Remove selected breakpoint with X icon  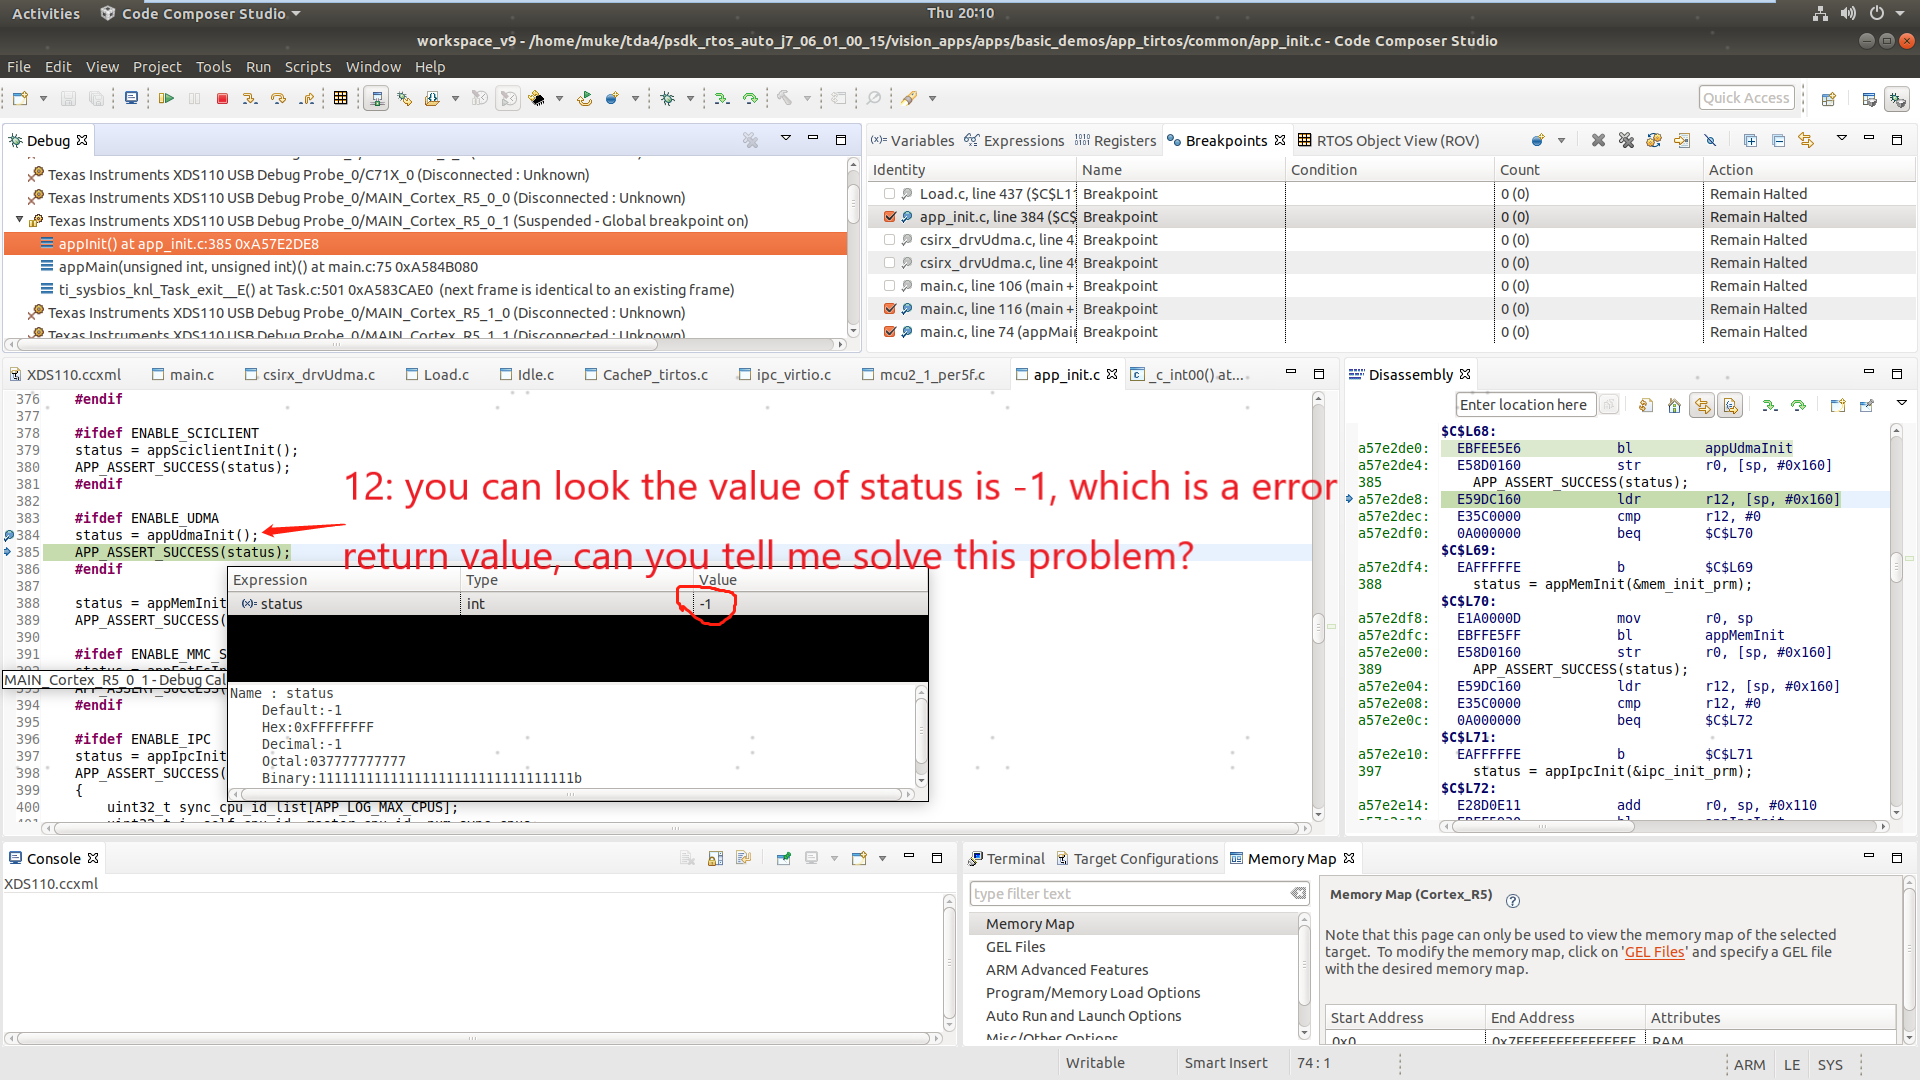click(x=1598, y=140)
